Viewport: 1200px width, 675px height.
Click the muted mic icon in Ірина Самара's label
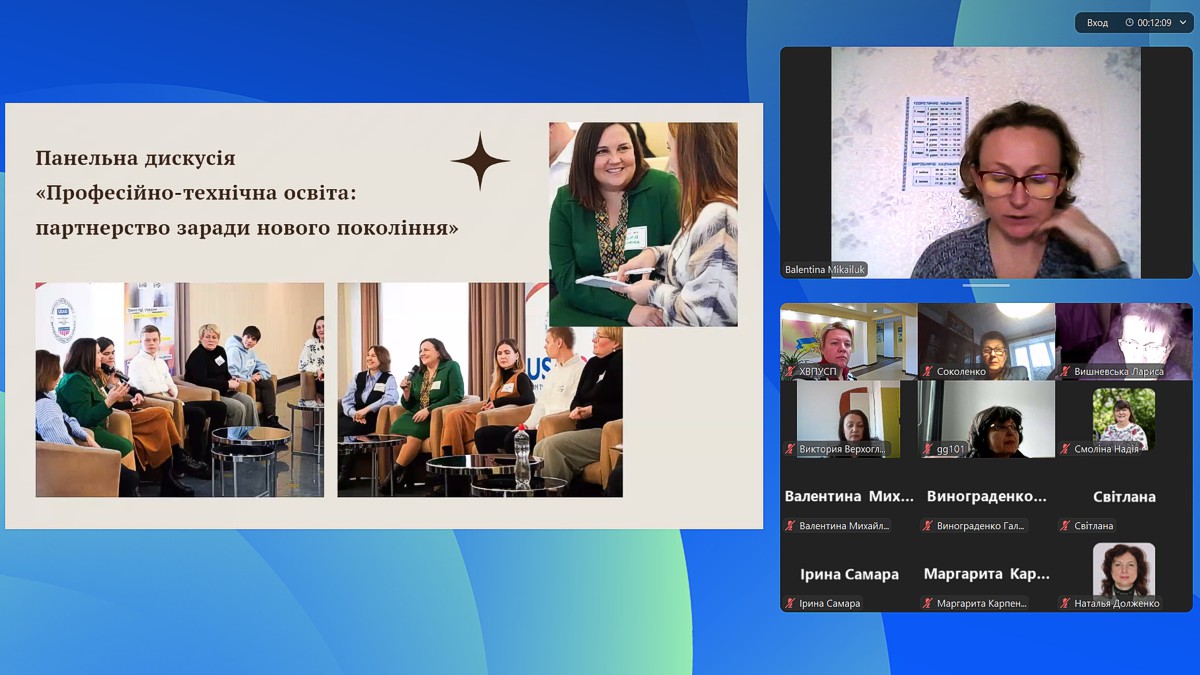click(790, 603)
